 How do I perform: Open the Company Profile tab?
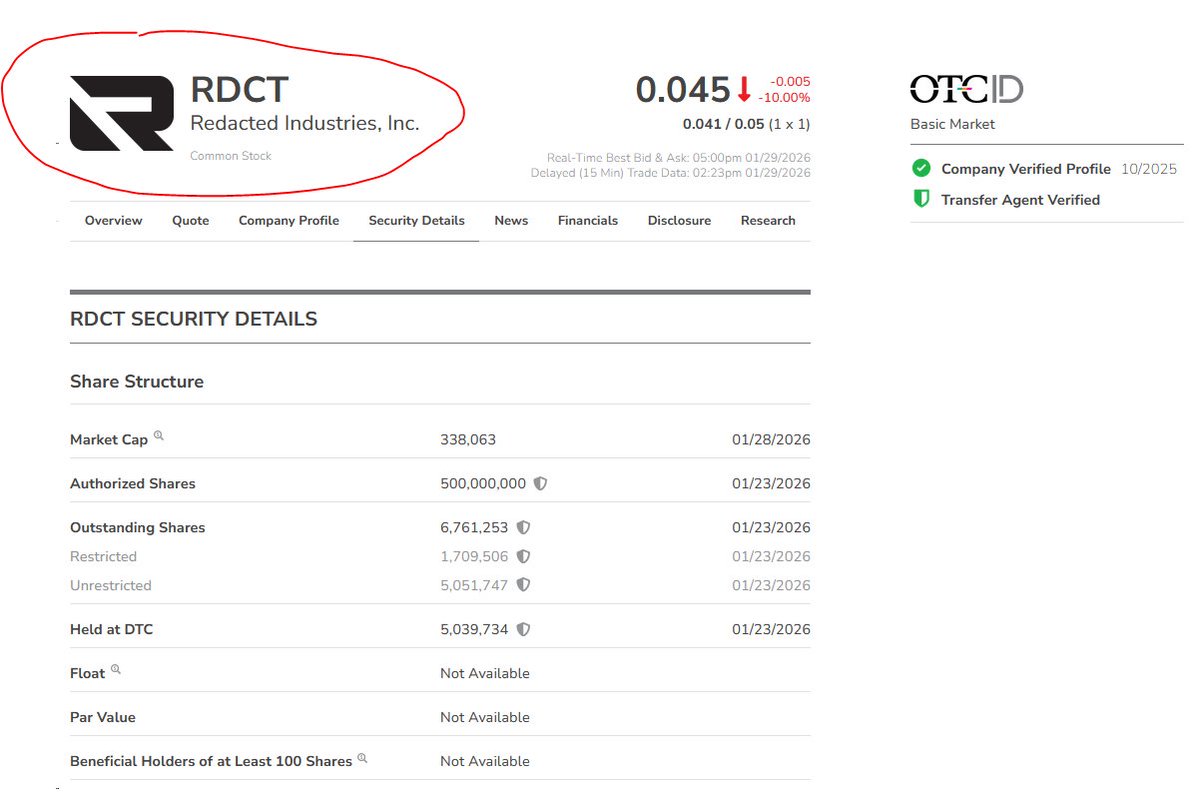(289, 220)
